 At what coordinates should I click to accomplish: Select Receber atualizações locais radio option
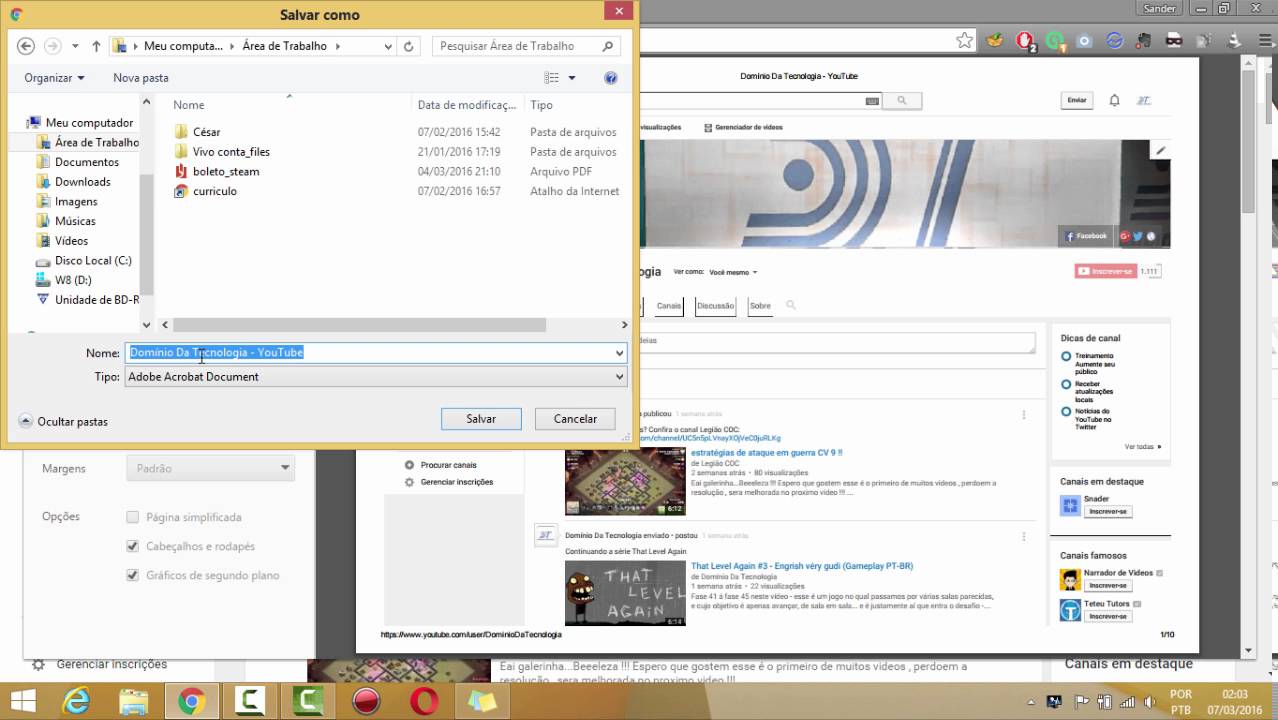tap(1066, 384)
